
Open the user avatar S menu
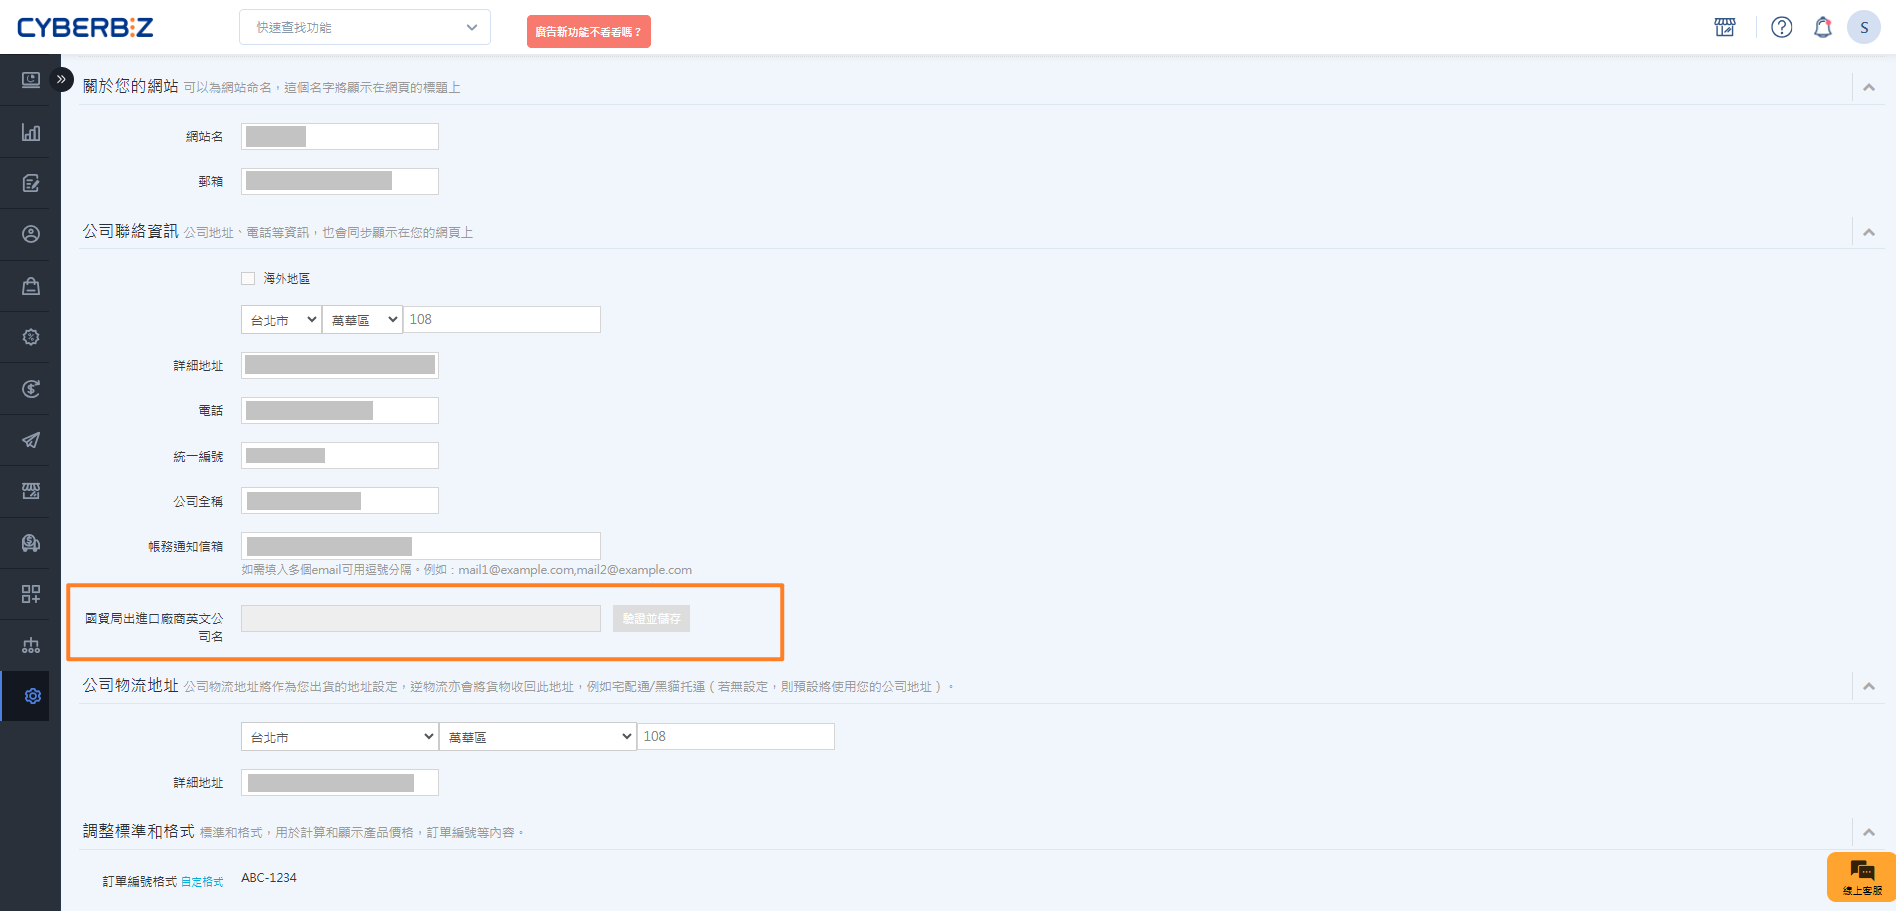point(1863,27)
